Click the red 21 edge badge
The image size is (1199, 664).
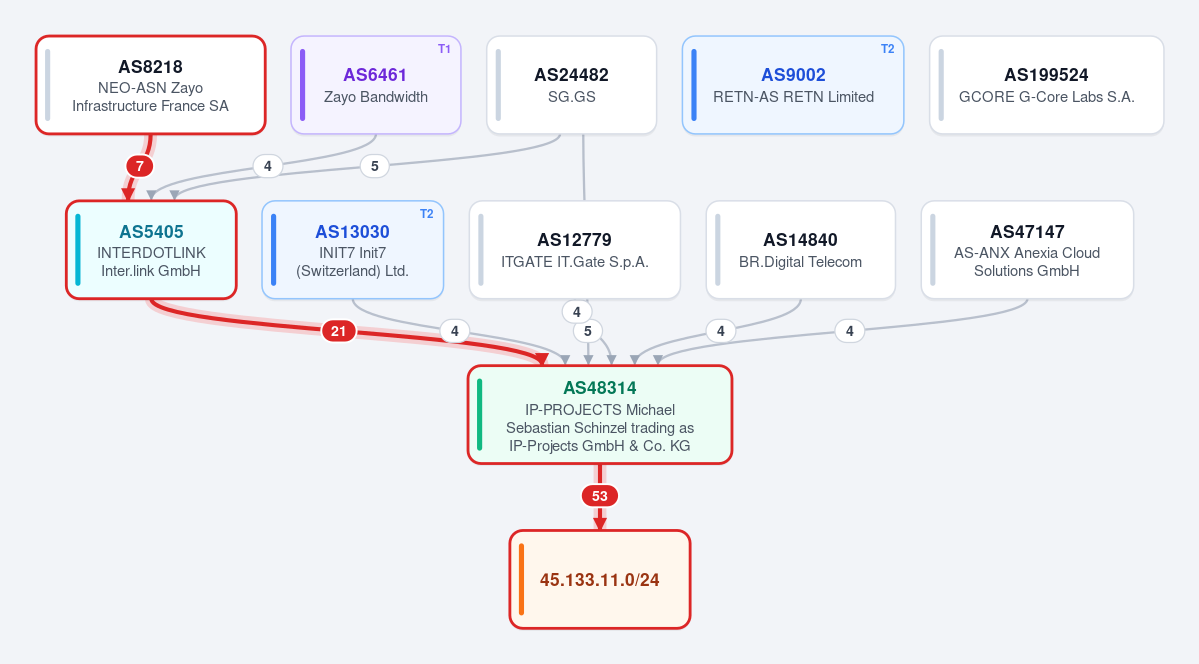pos(339,331)
